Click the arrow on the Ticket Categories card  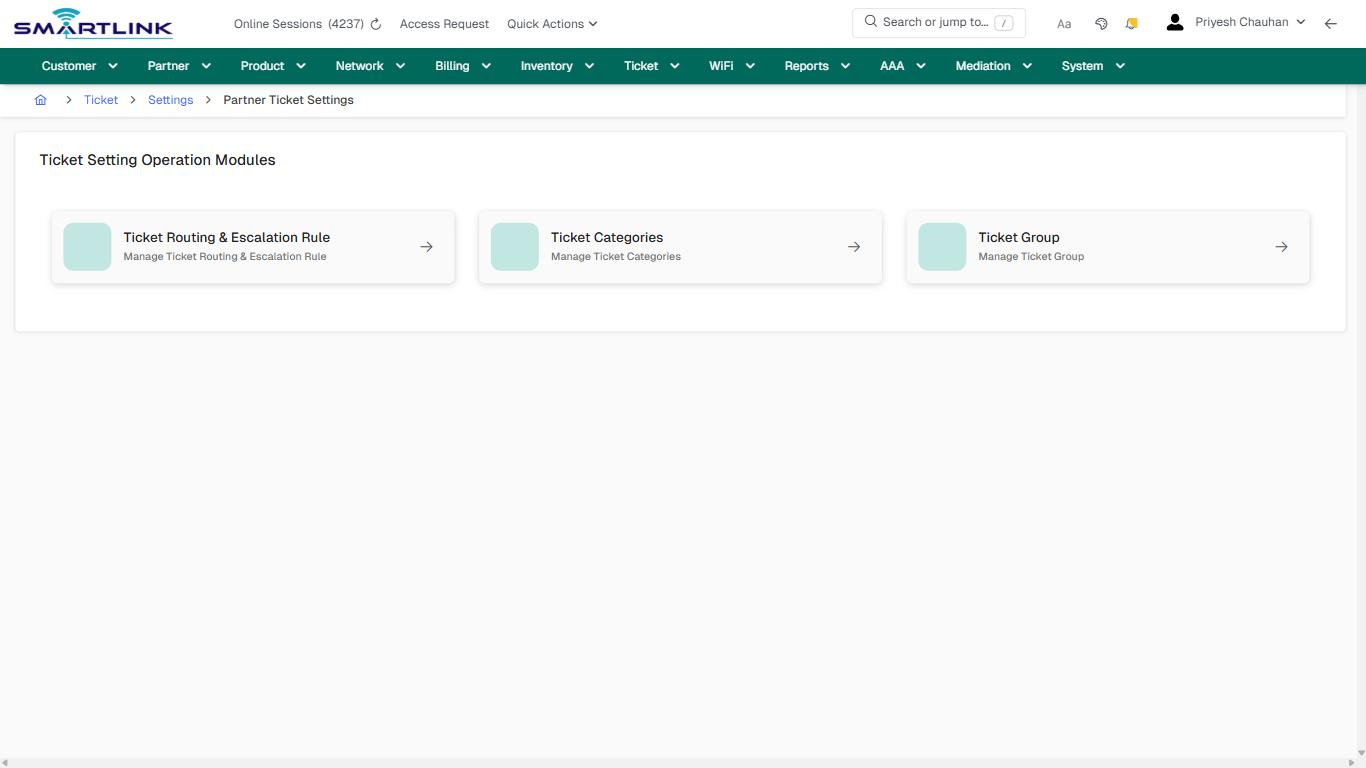point(853,246)
